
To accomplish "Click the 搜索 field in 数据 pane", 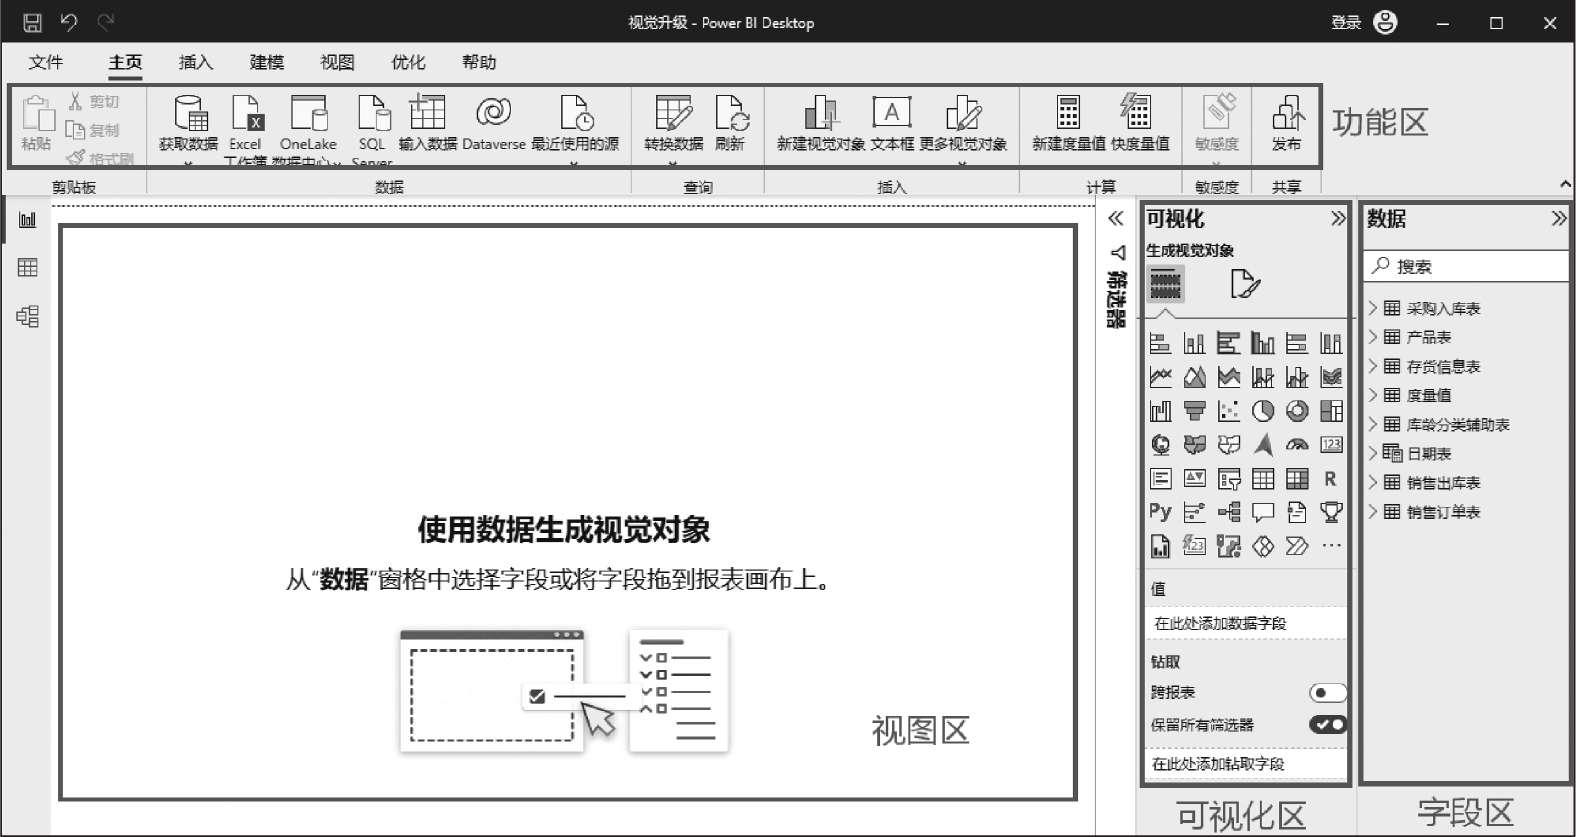I will (1470, 266).
